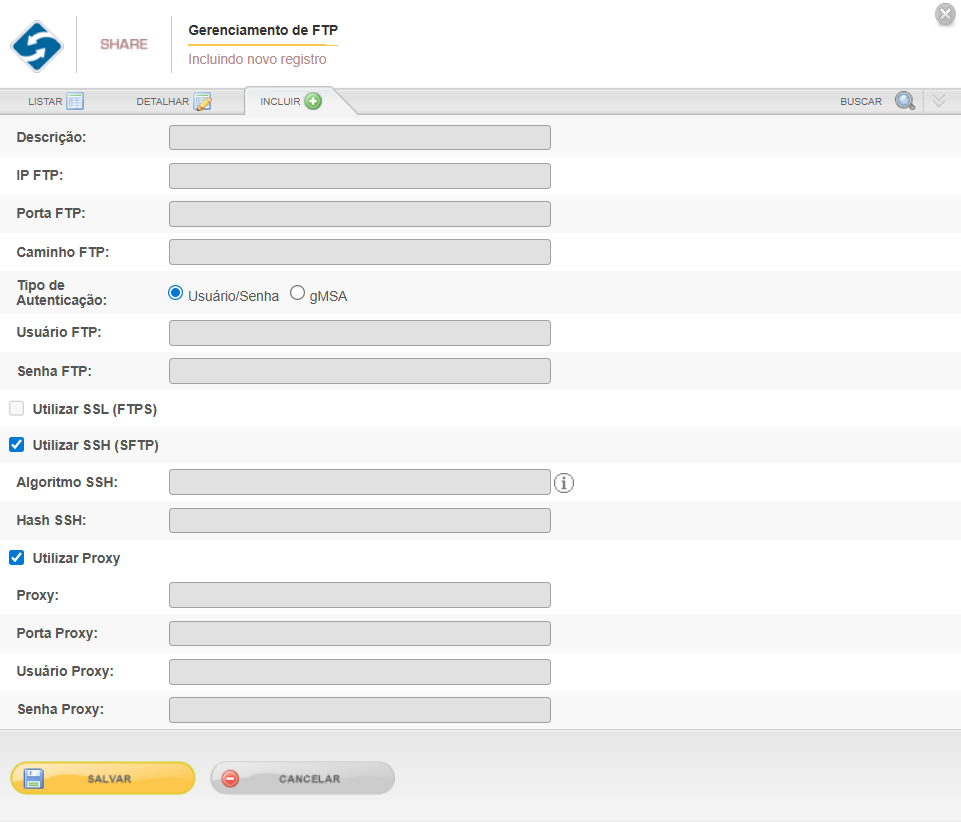961x822 pixels.
Task: Disable the Utilizar Proxy checkbox
Action: click(17, 558)
